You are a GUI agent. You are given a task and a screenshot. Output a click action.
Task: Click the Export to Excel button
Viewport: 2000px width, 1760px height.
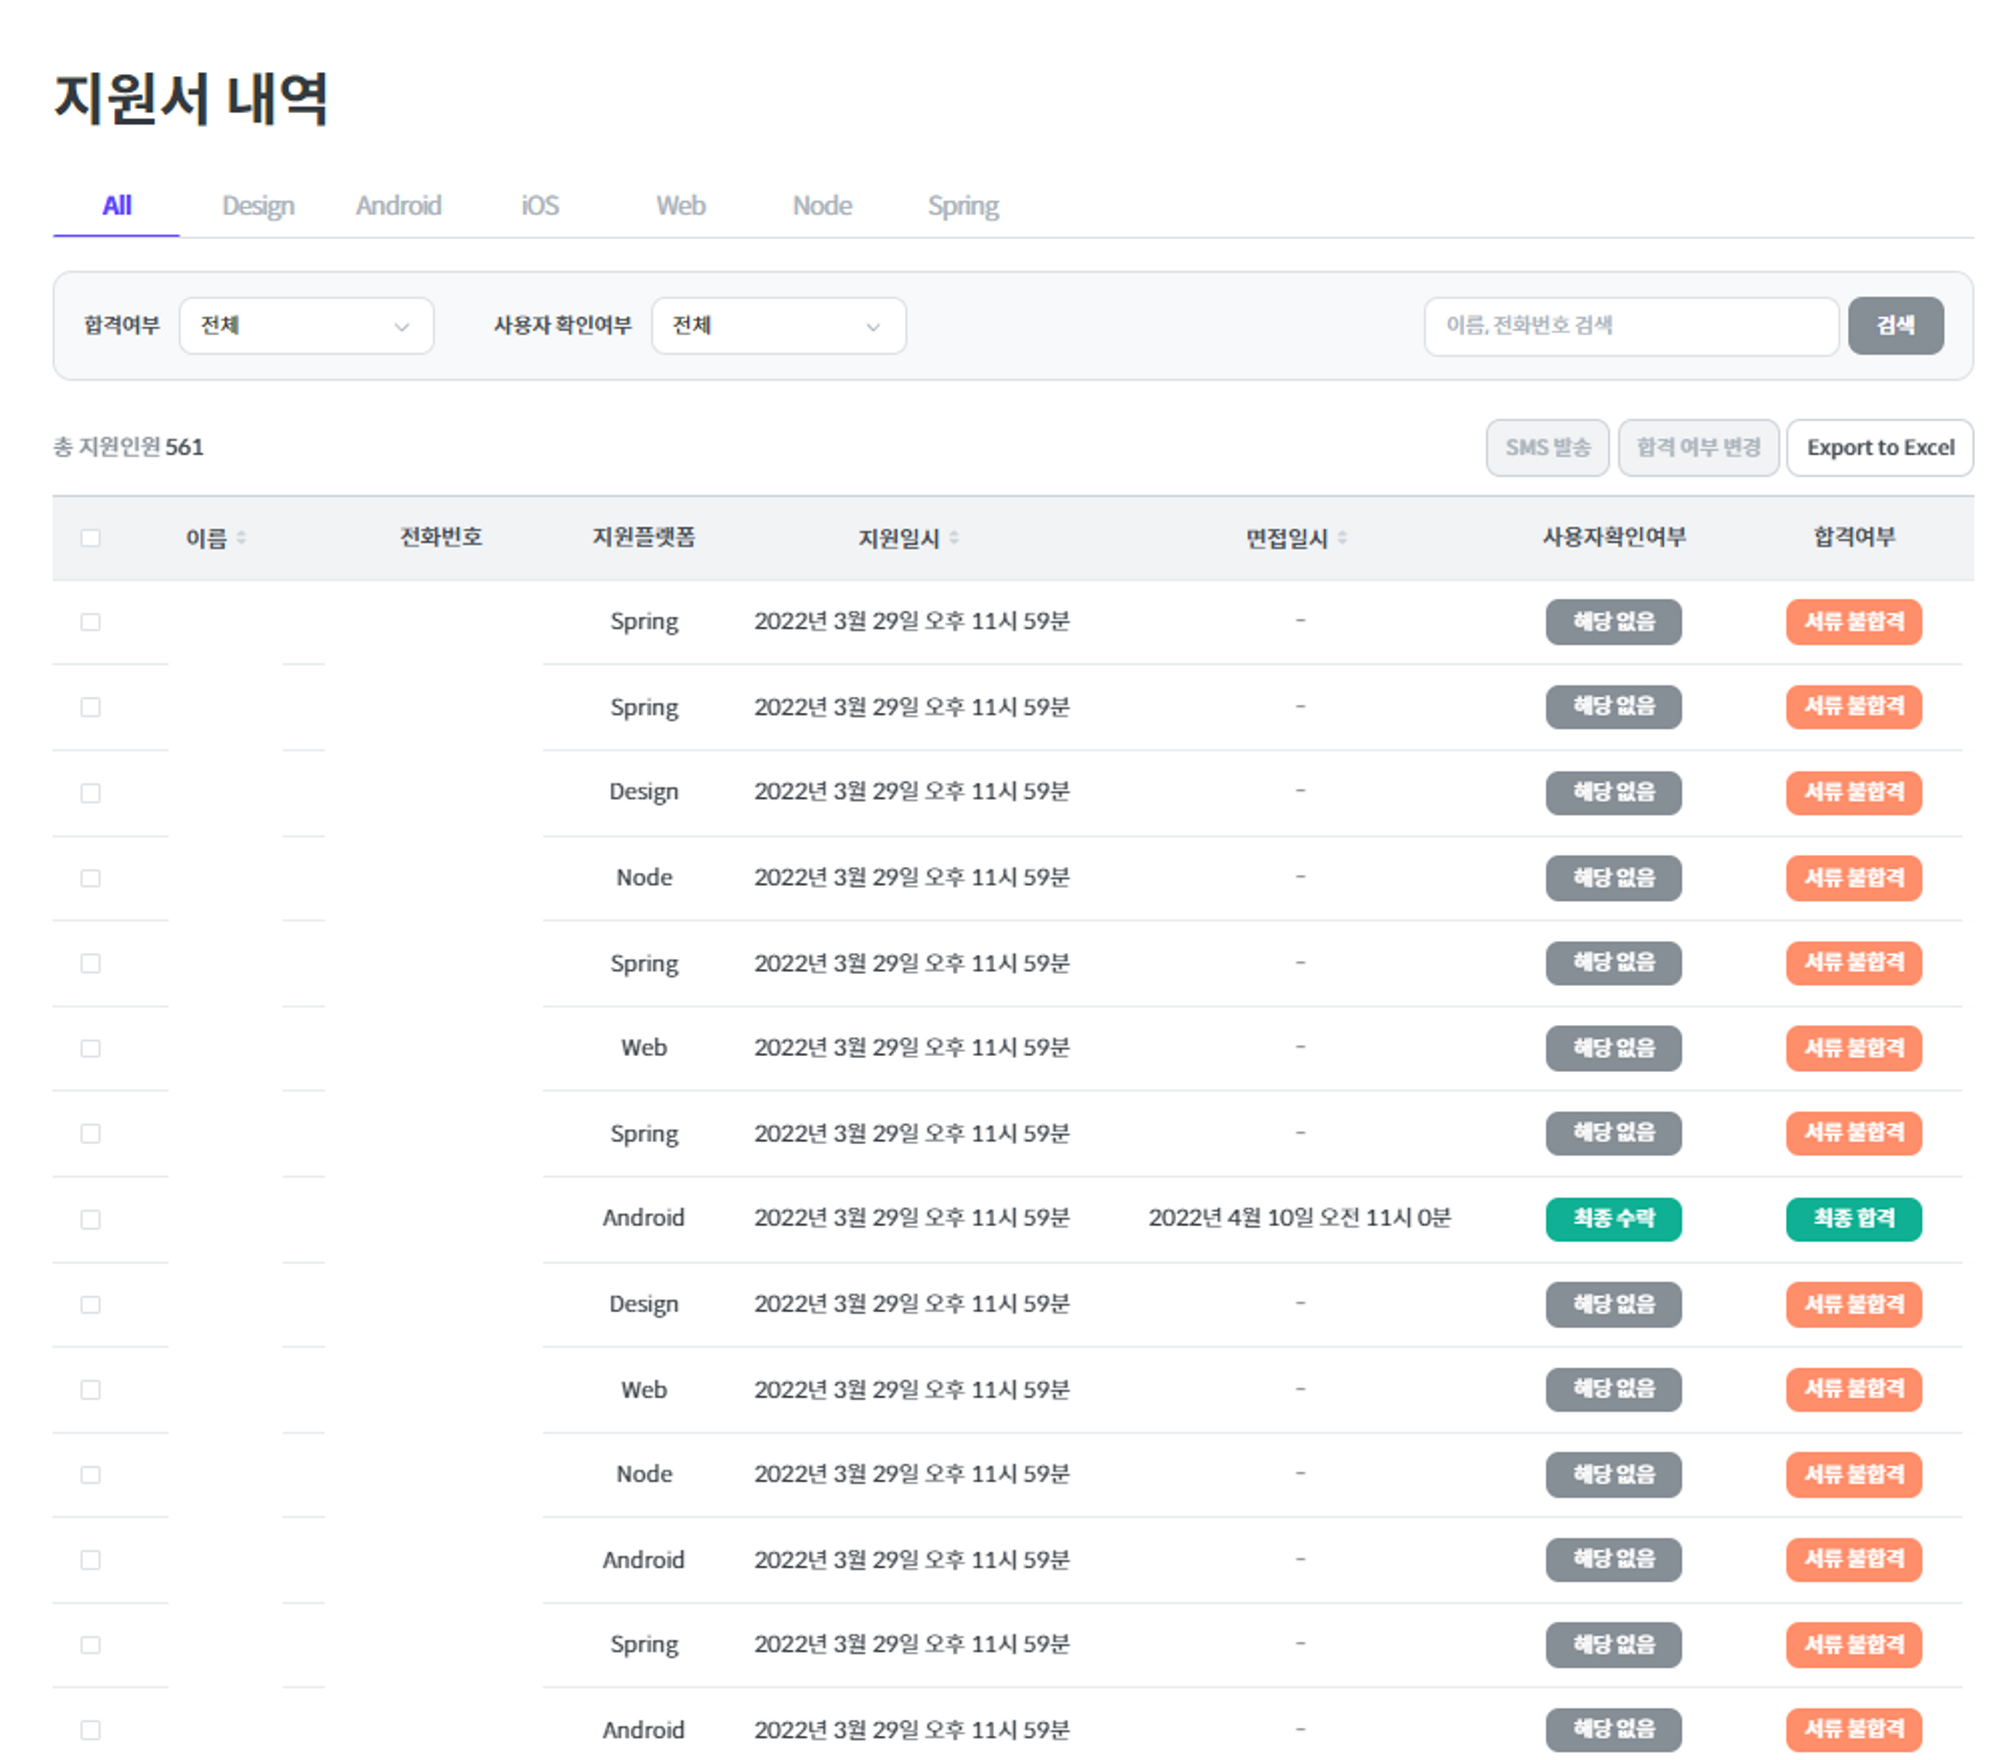point(1879,448)
